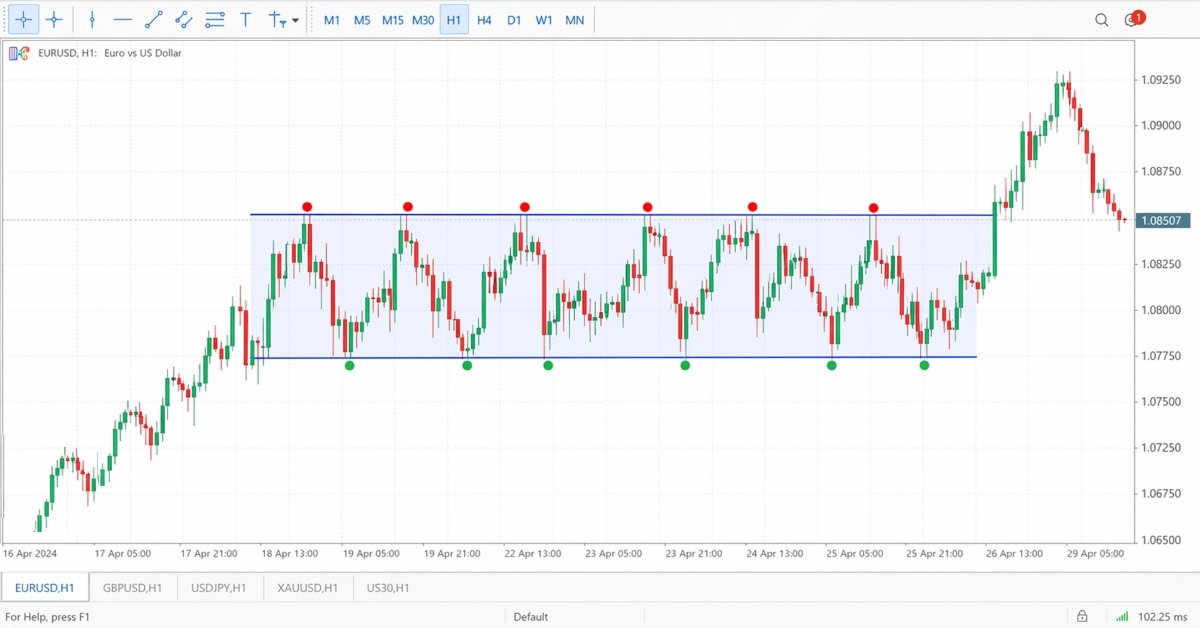Screen dimensions: 1200x628
Task: Click the green connection signal bars
Action: click(1122, 616)
